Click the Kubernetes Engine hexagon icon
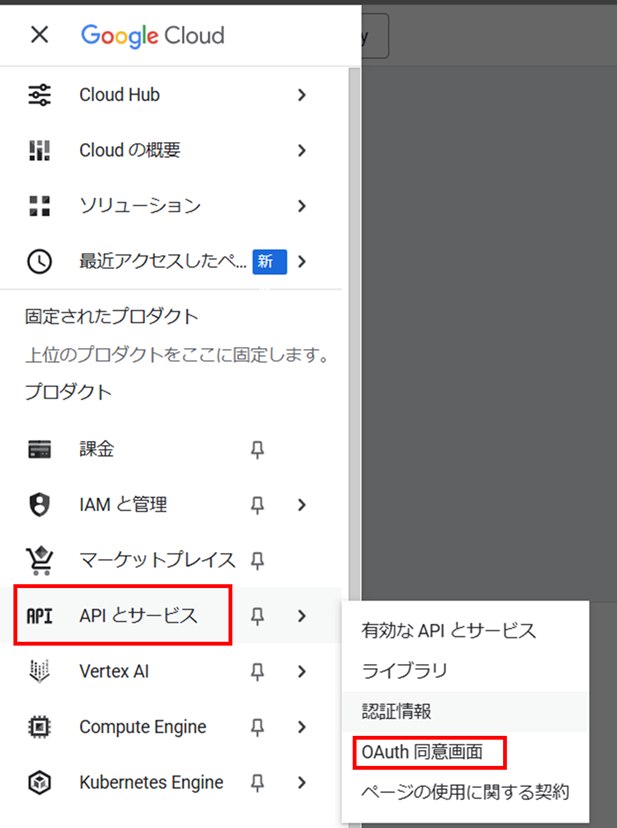Screen dimensions: 617x828 click(x=40, y=783)
